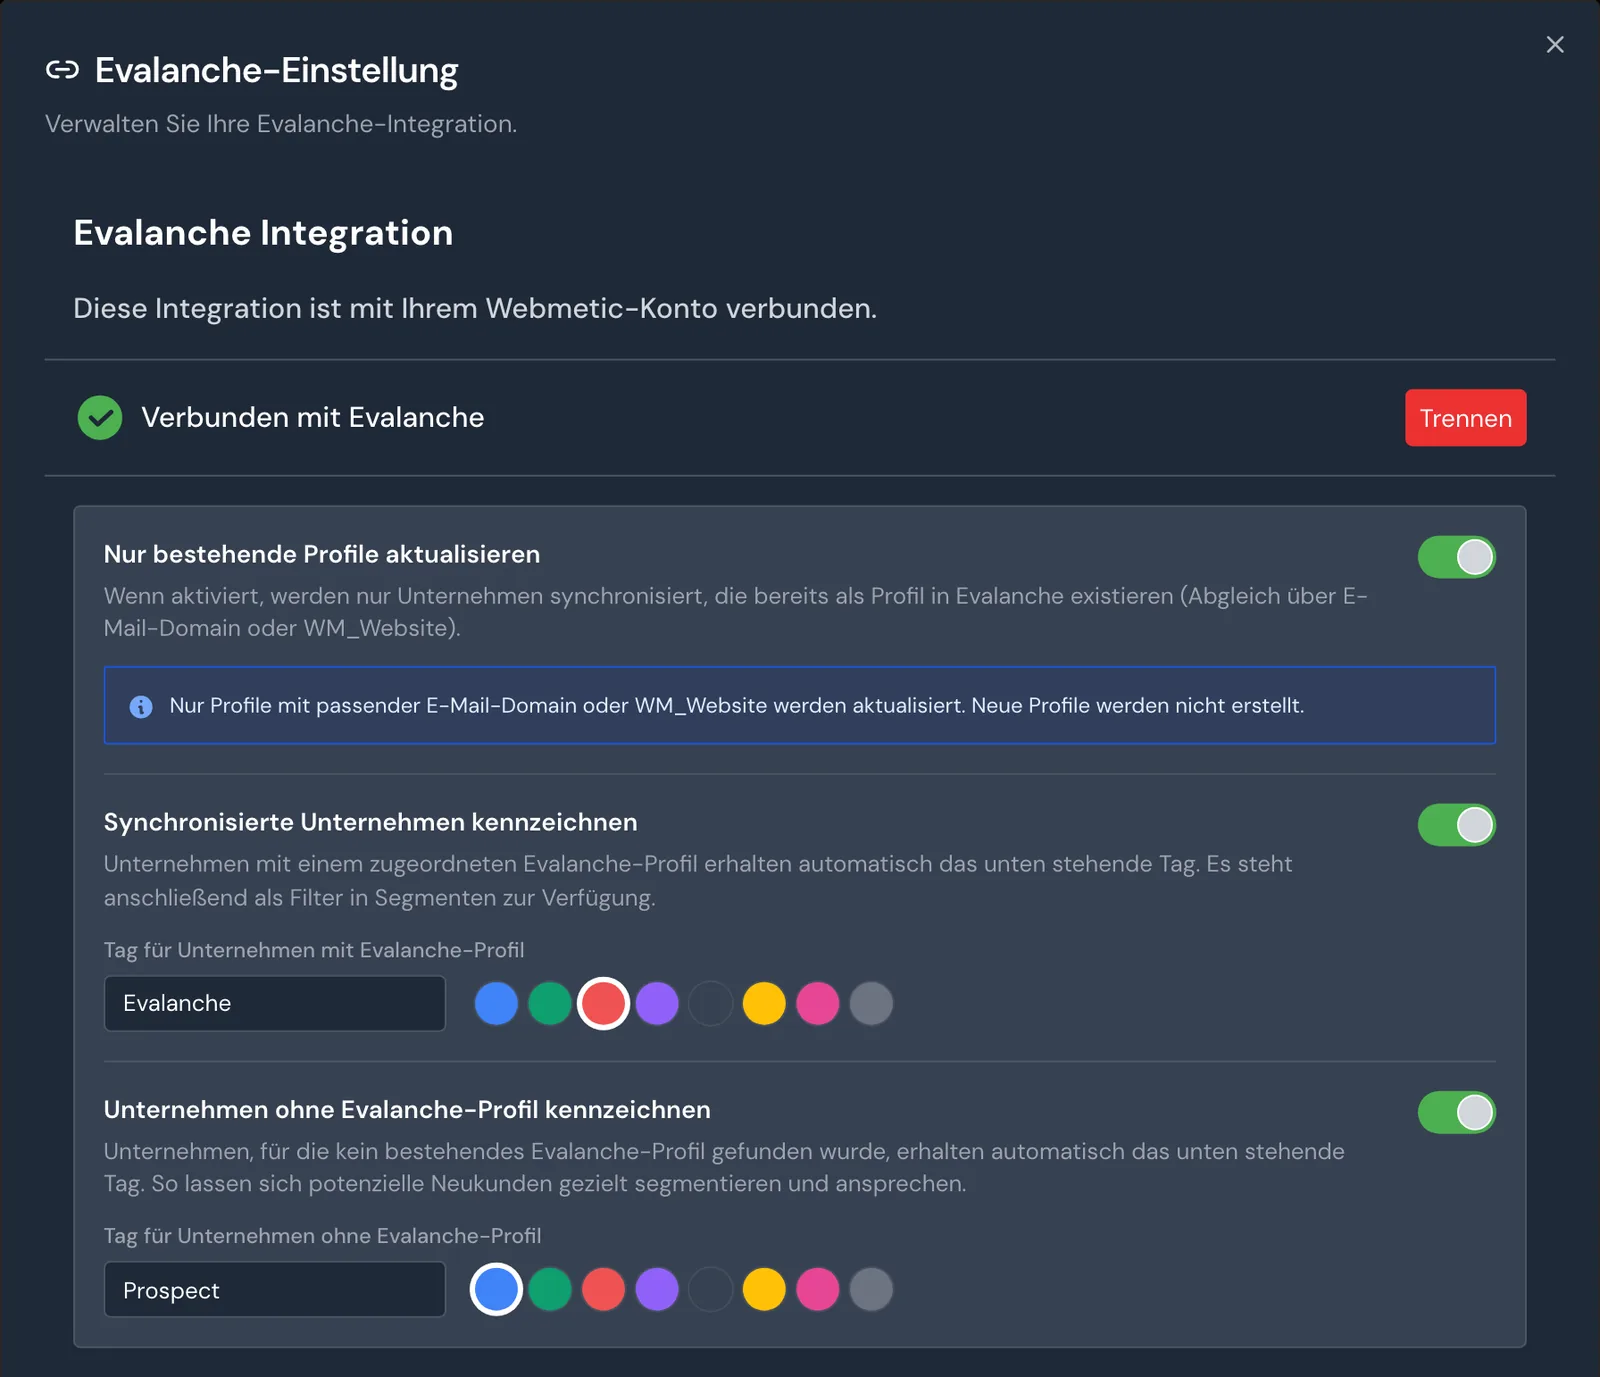This screenshot has width=1600, height=1377.
Task: Click the 'Evalanche-Einstellung' dialog title
Action: 276,70
